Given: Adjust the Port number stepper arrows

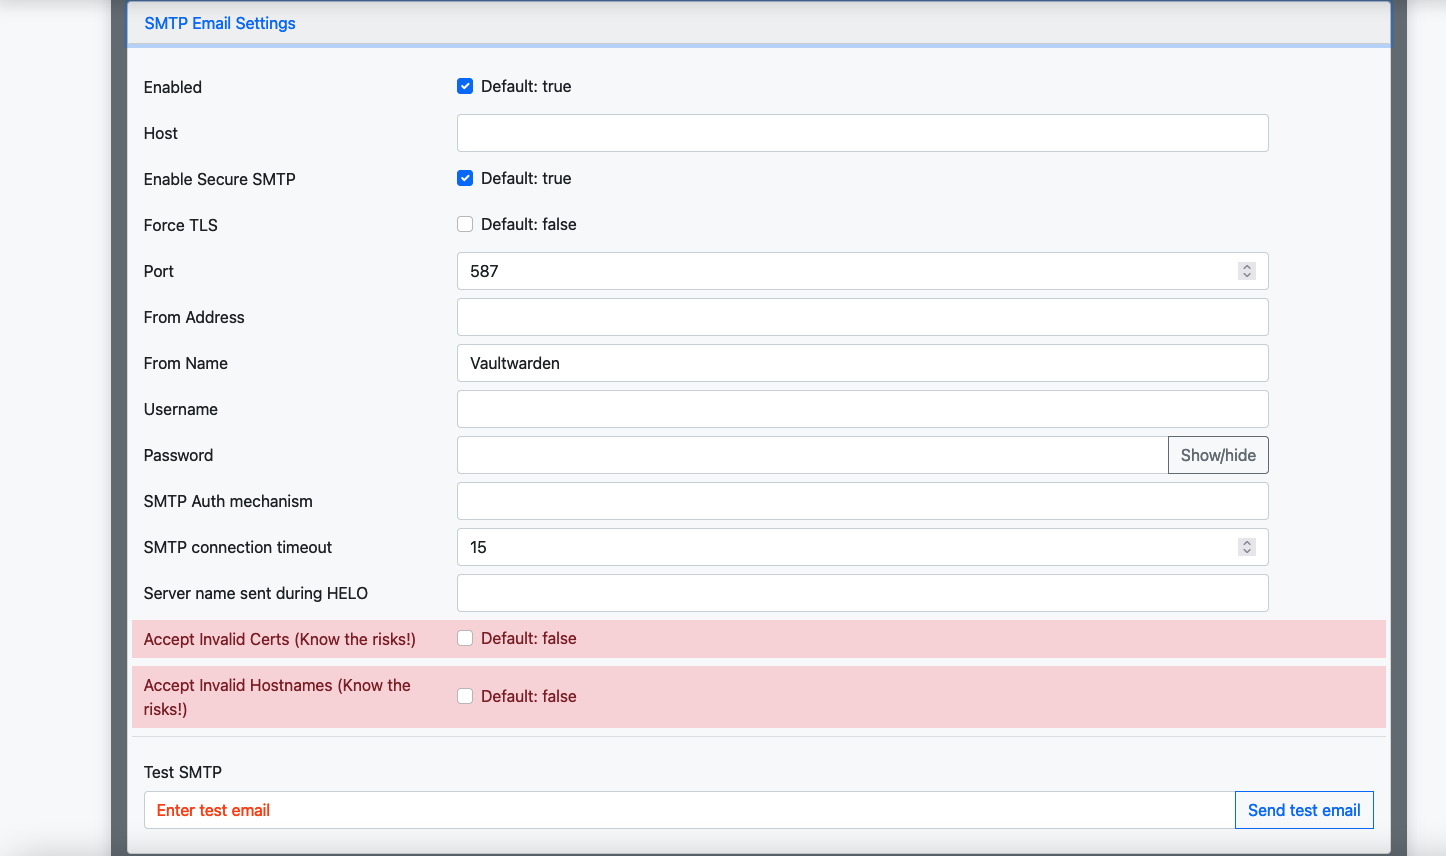Looking at the screenshot, I should (1246, 271).
